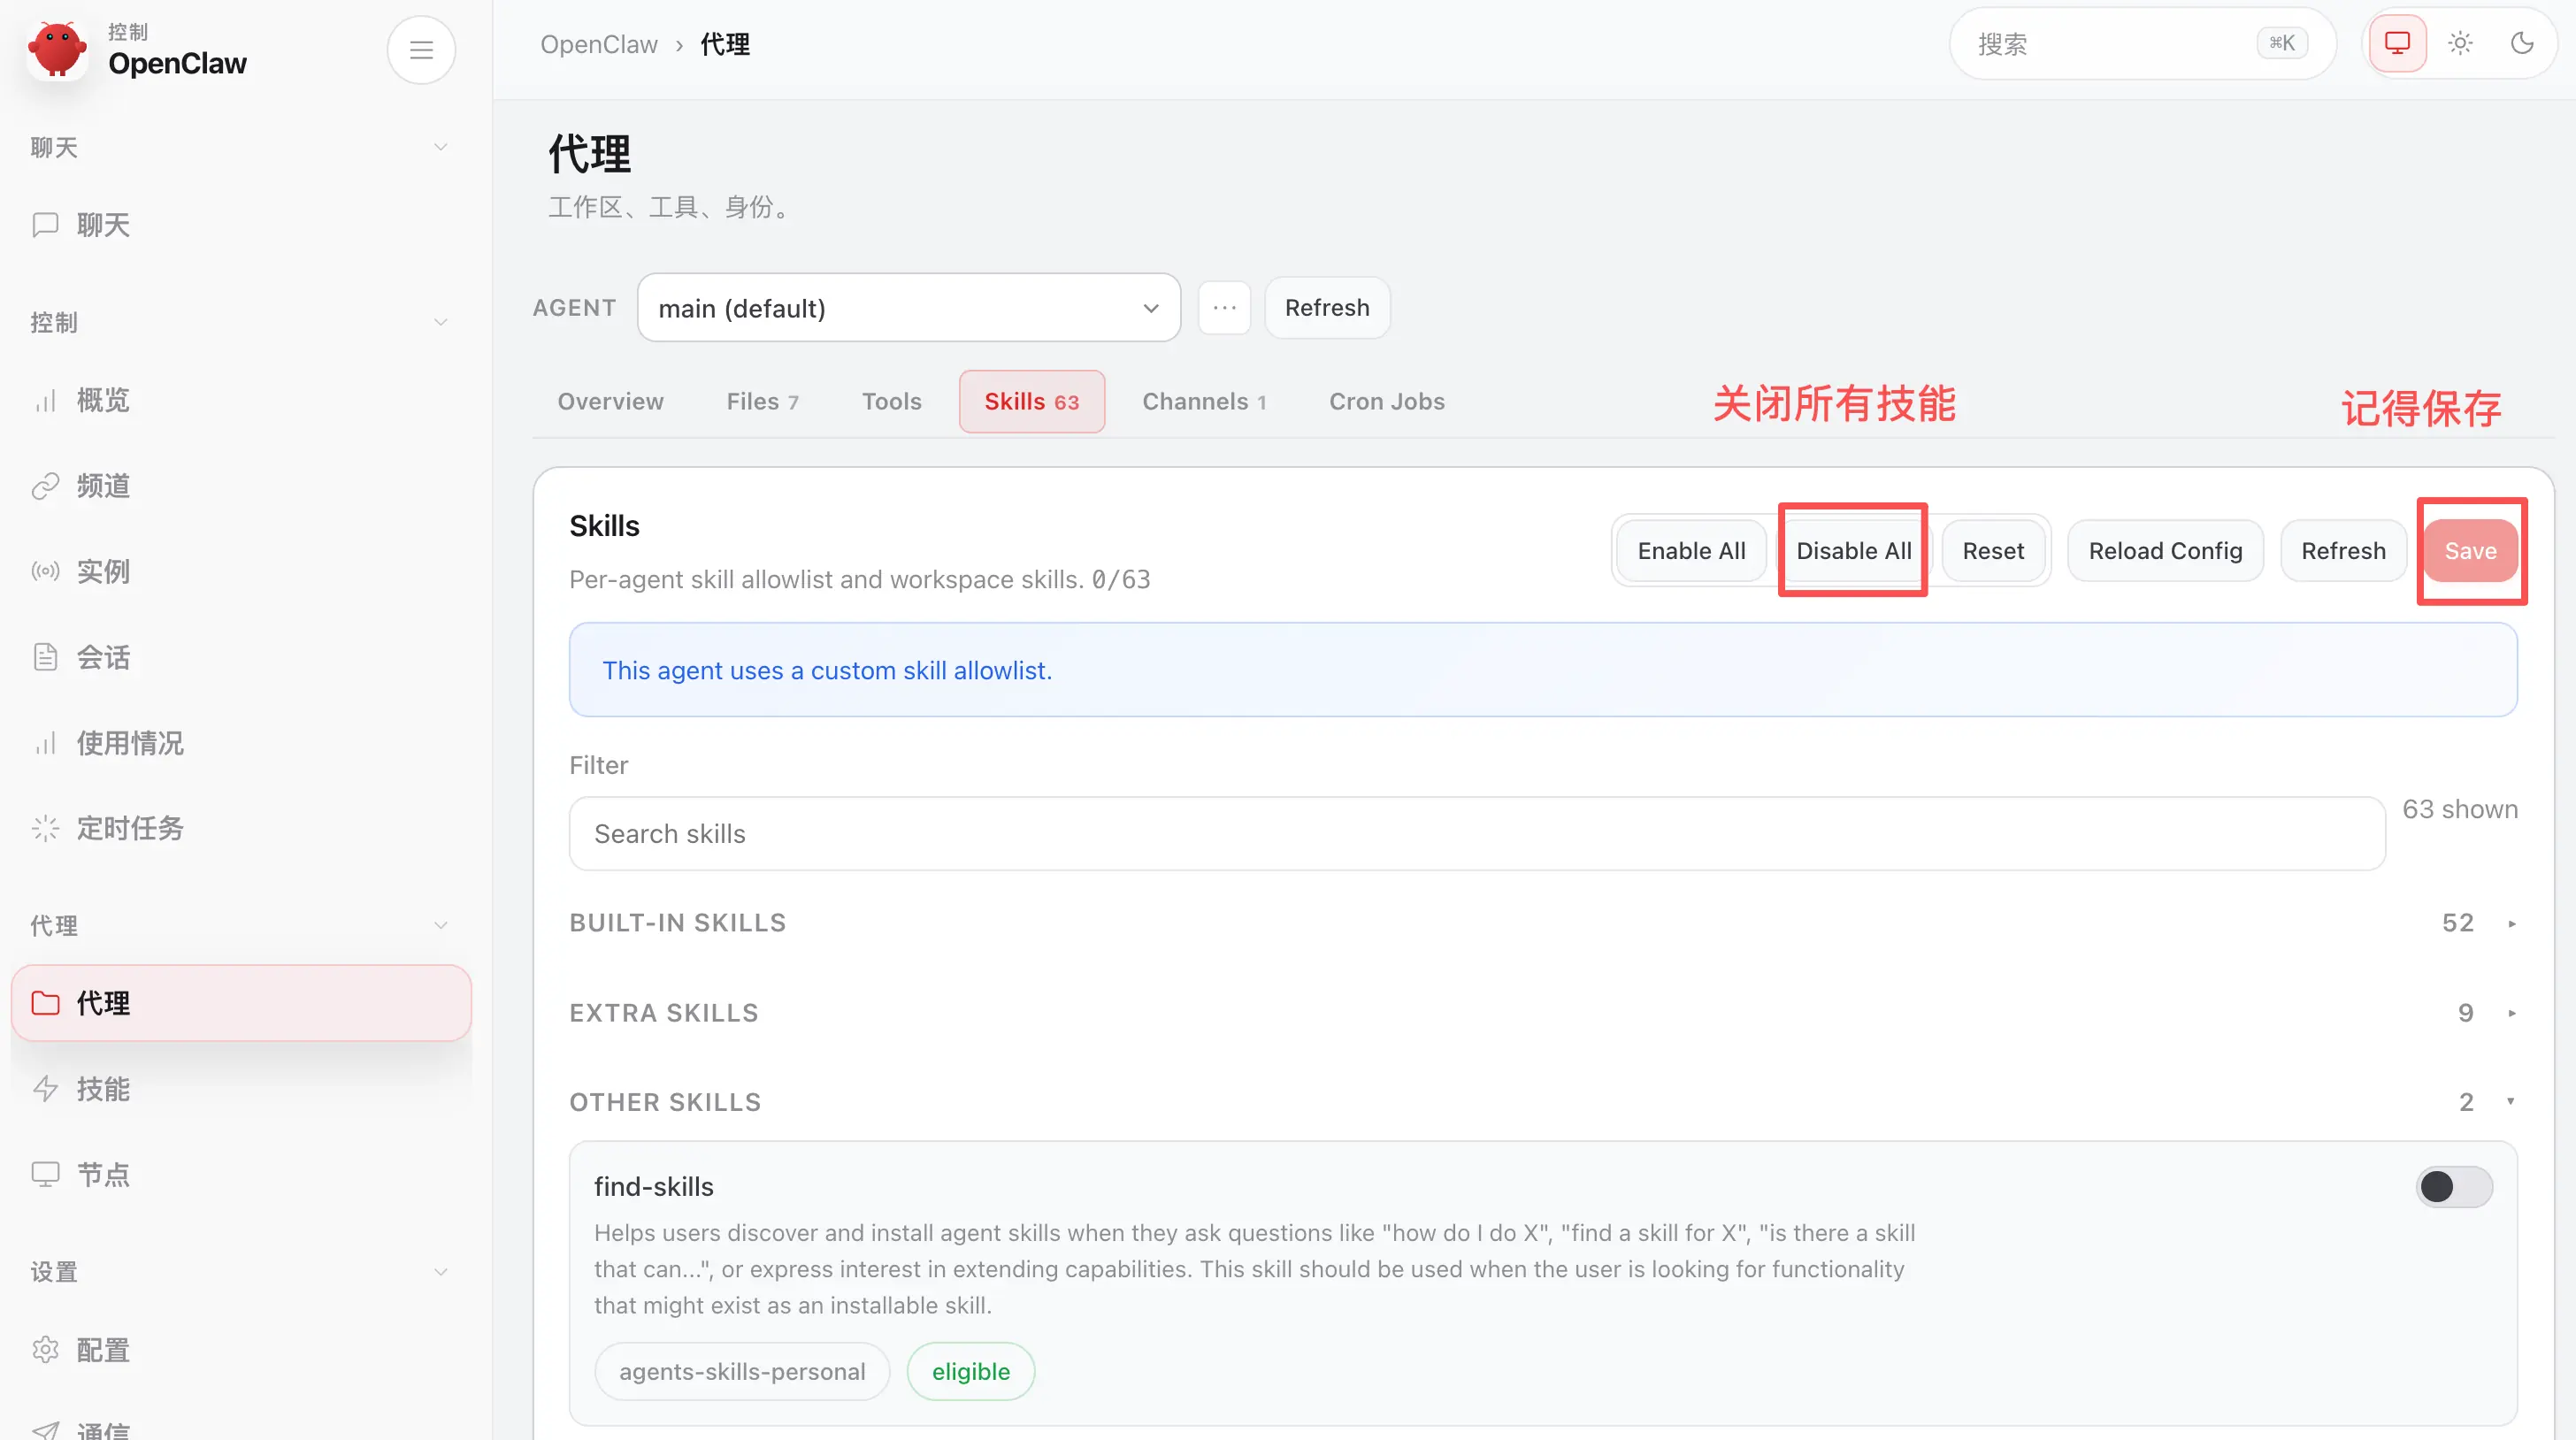
Task: Switch to the Channels tab
Action: (x=1203, y=401)
